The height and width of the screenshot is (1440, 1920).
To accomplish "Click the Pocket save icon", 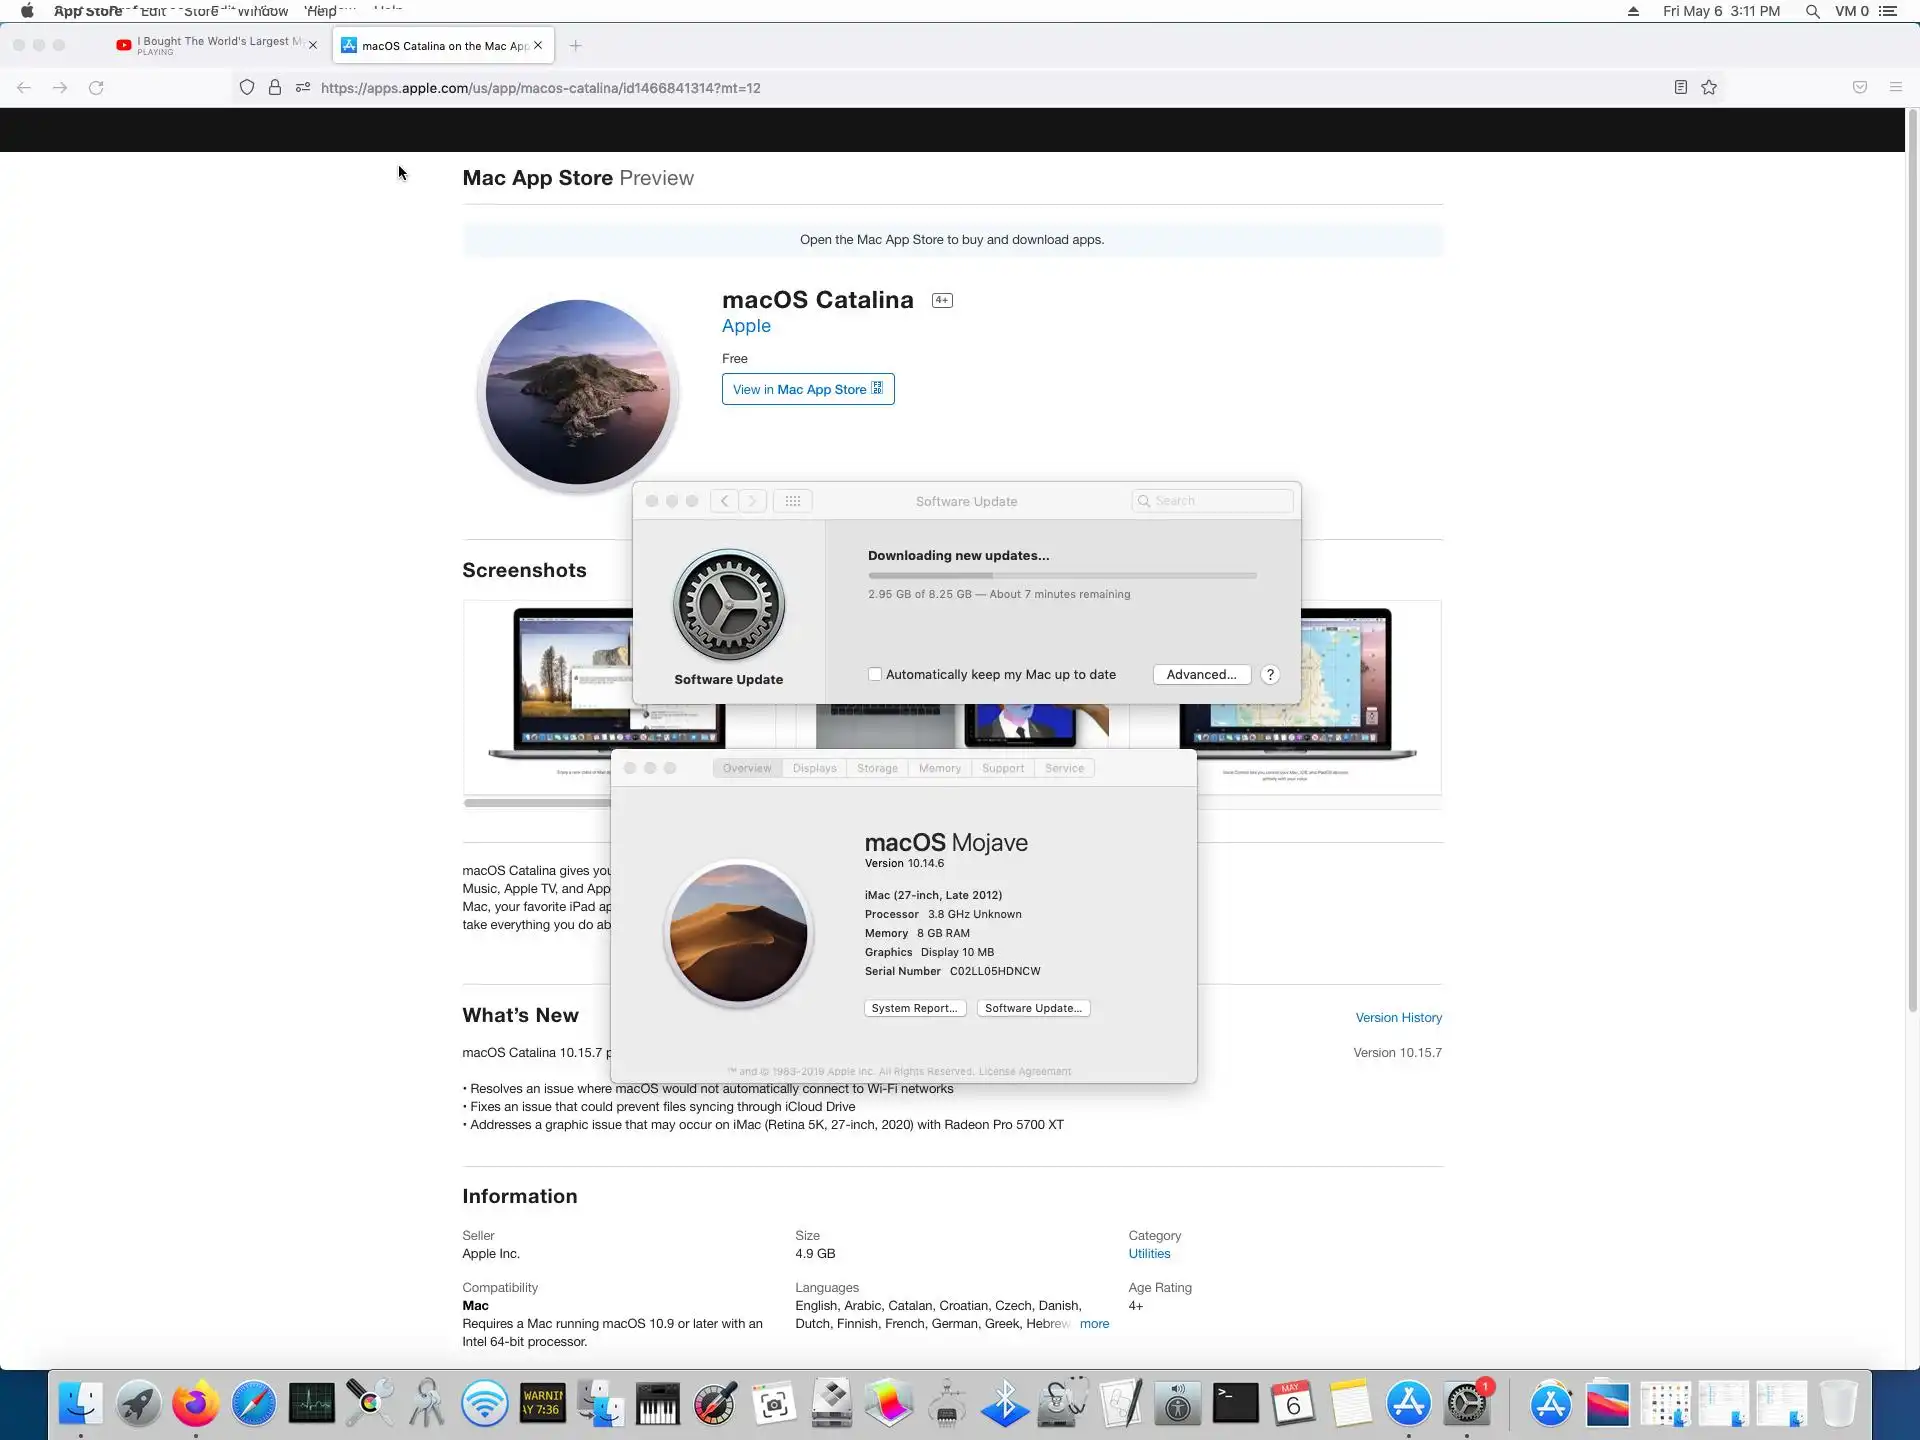I will [x=1859, y=88].
